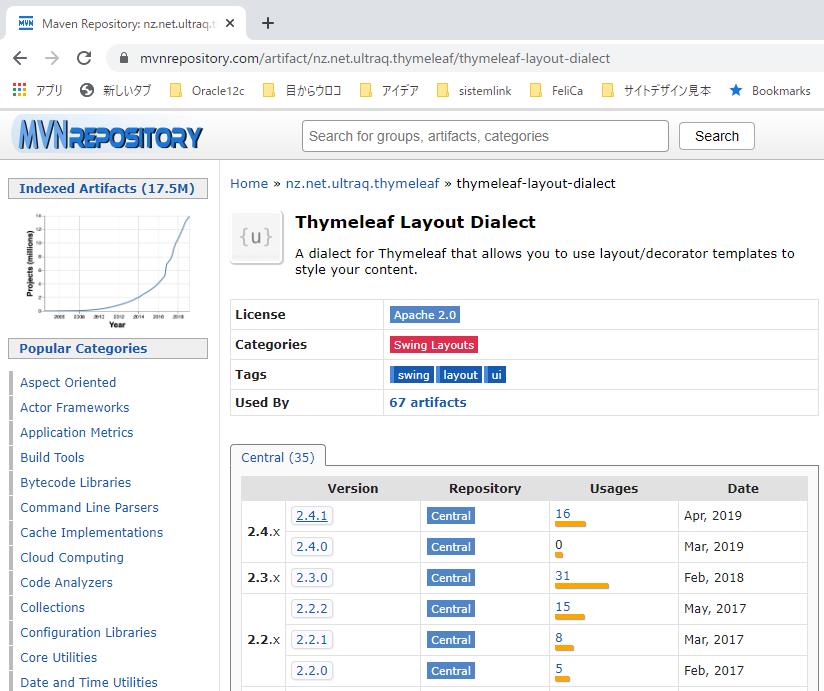
Task: Open the Actor Frameworks category
Action: point(75,407)
